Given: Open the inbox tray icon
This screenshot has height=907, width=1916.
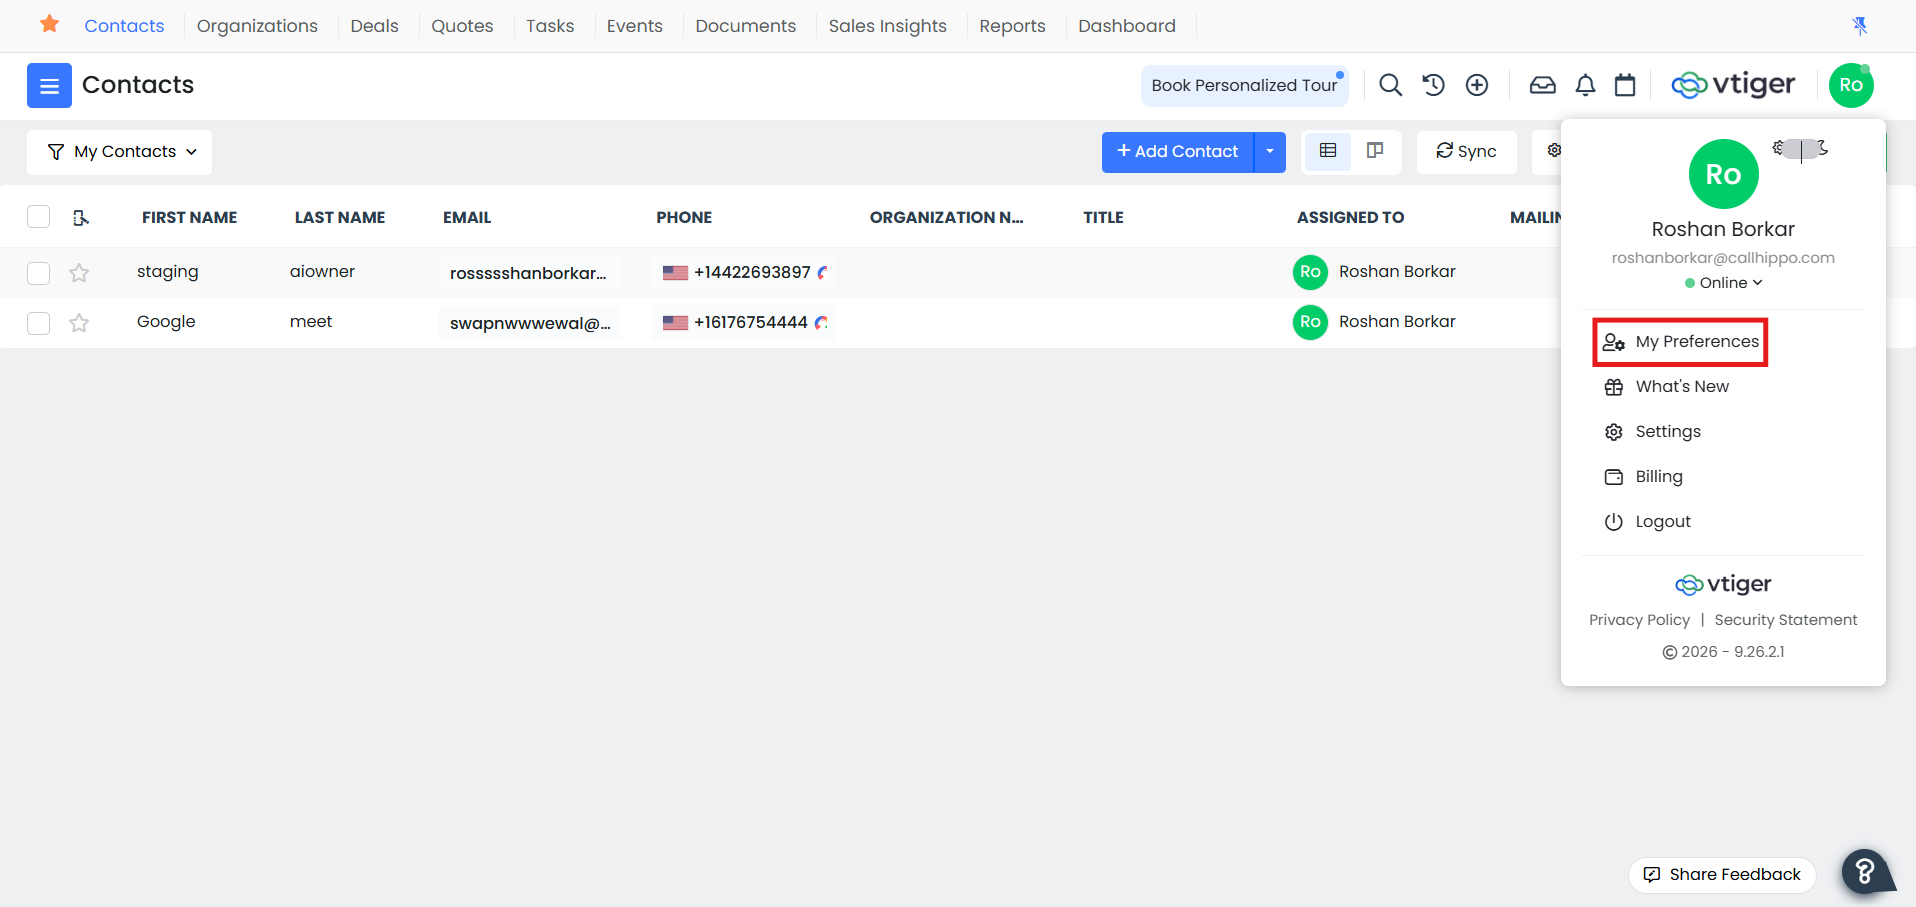Looking at the screenshot, I should tap(1542, 85).
